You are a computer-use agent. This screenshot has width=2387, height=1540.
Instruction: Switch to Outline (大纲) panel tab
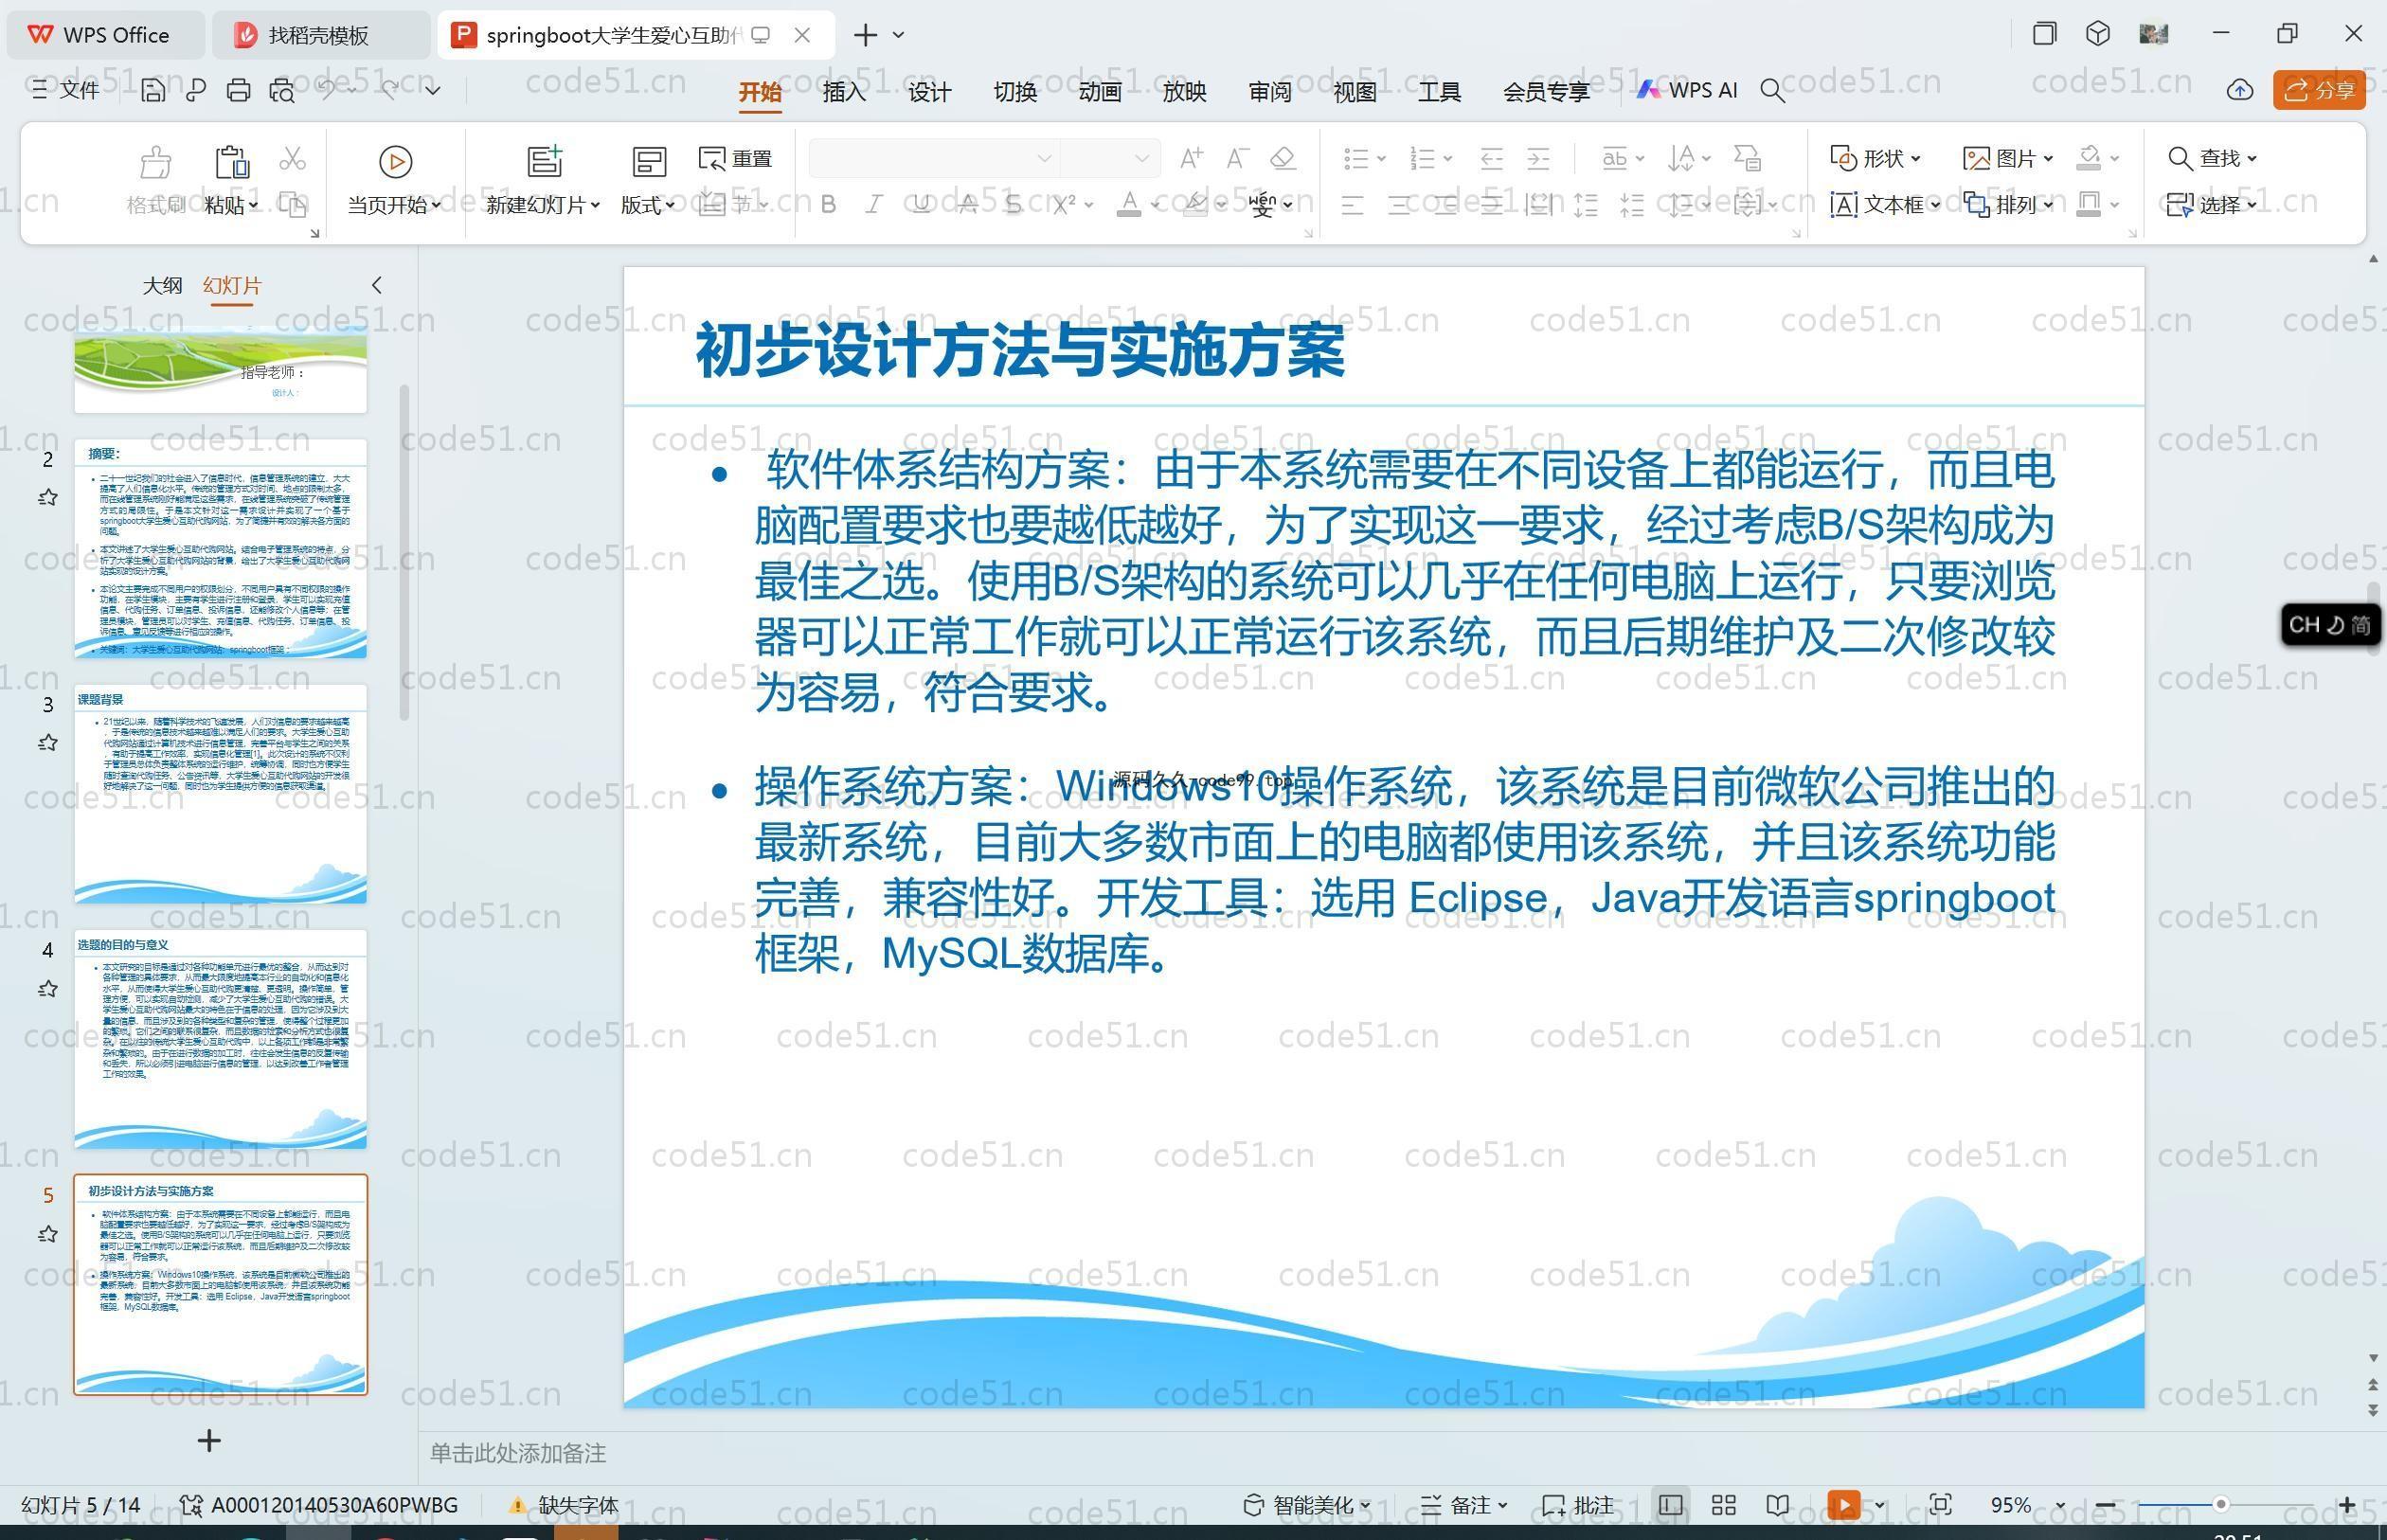point(162,286)
